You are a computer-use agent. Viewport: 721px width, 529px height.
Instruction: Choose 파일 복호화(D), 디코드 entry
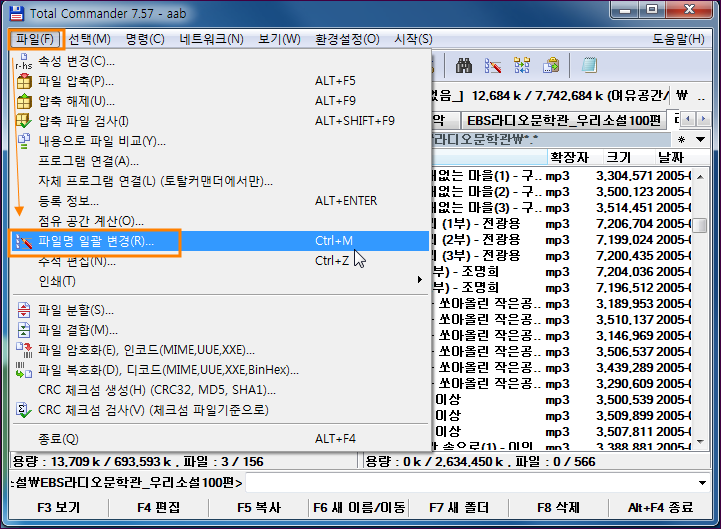click(x=220, y=370)
